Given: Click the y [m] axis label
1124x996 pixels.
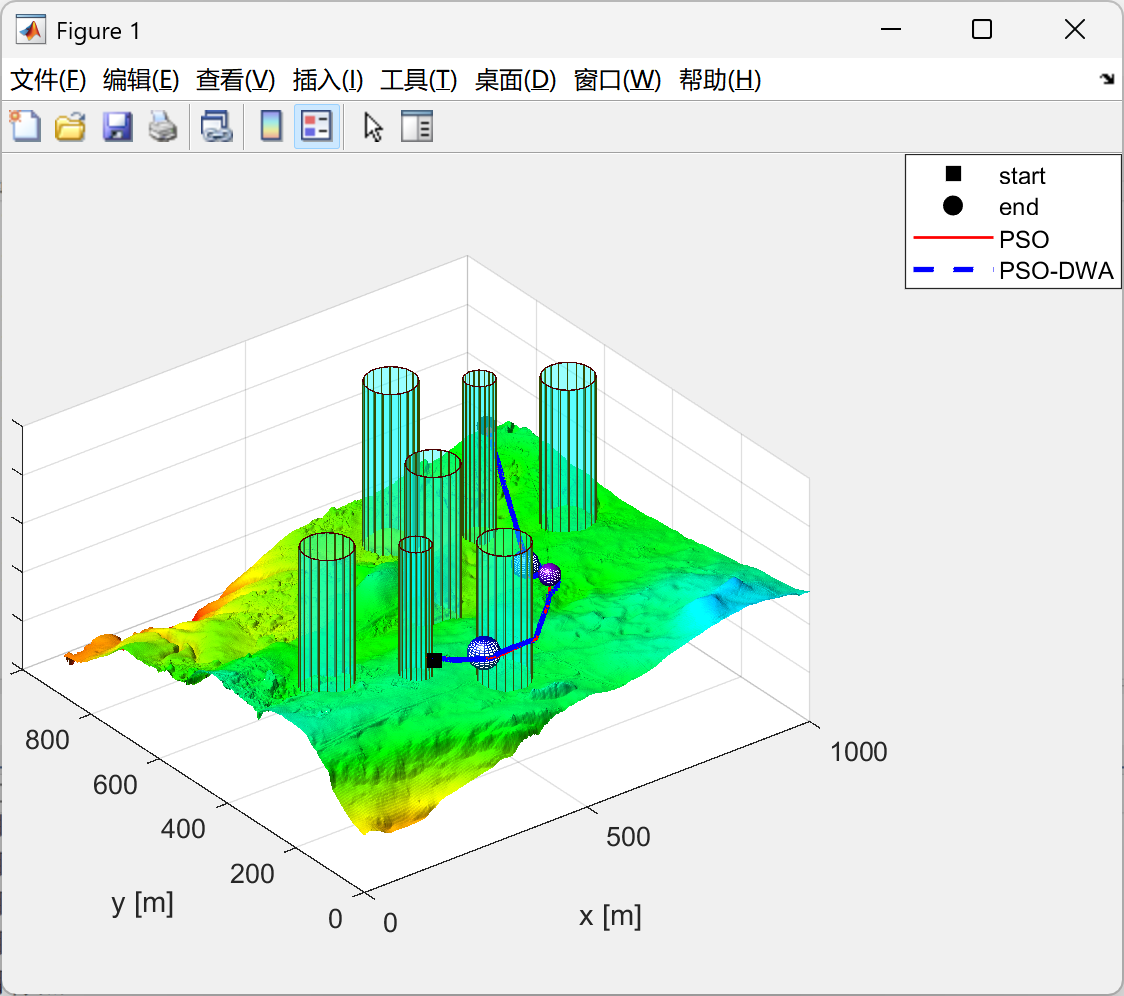Looking at the screenshot, I should coord(143,903).
